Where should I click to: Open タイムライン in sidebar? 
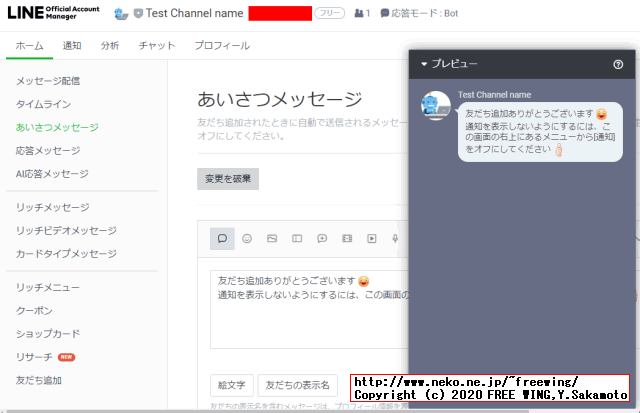43,104
